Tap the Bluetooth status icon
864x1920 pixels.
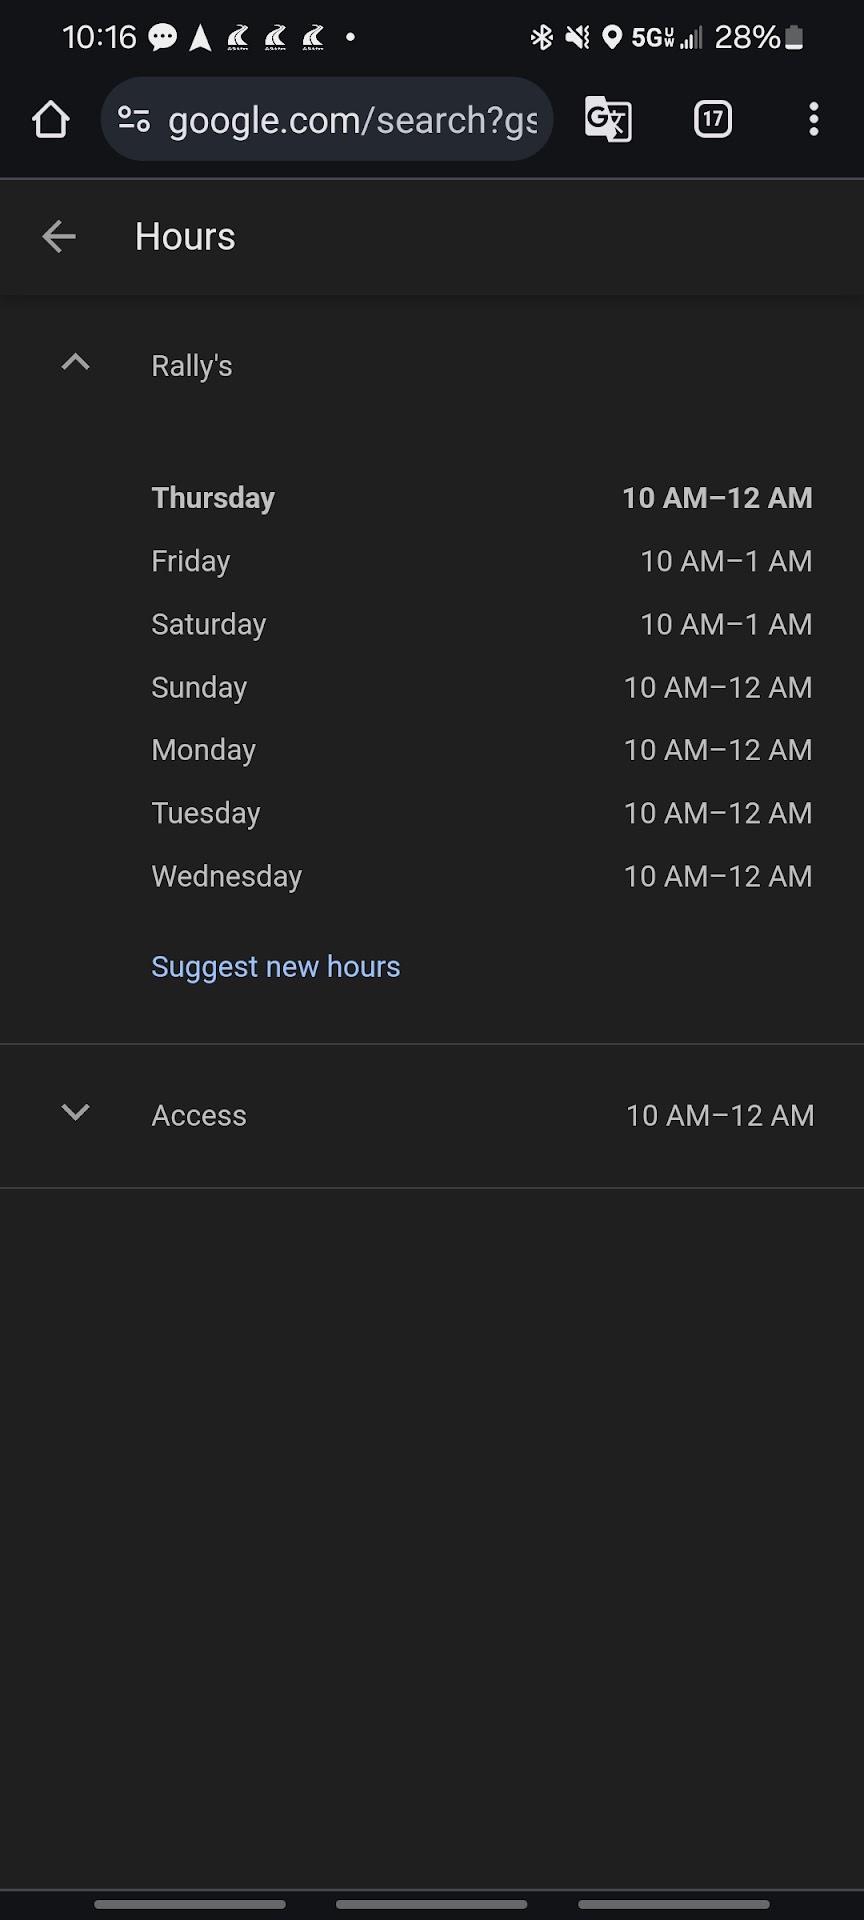coord(541,38)
